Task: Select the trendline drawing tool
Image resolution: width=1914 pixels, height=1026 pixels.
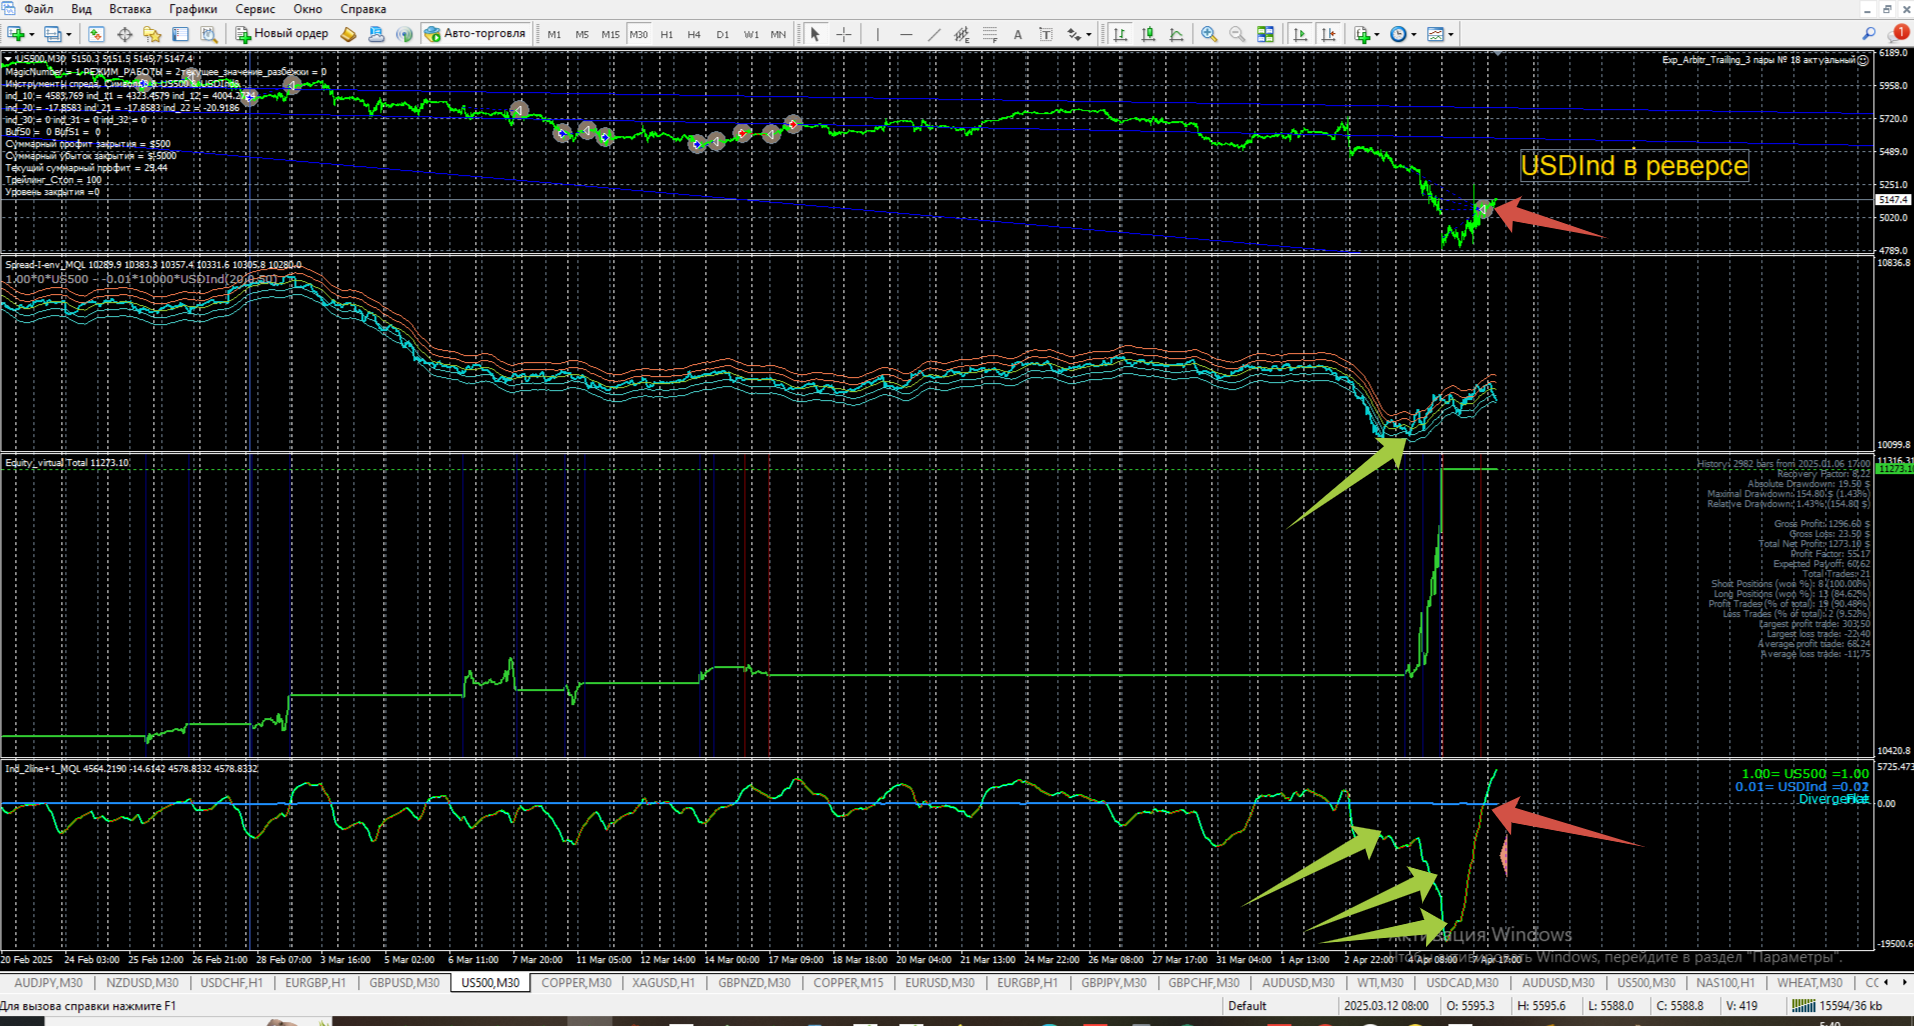Action: point(934,34)
